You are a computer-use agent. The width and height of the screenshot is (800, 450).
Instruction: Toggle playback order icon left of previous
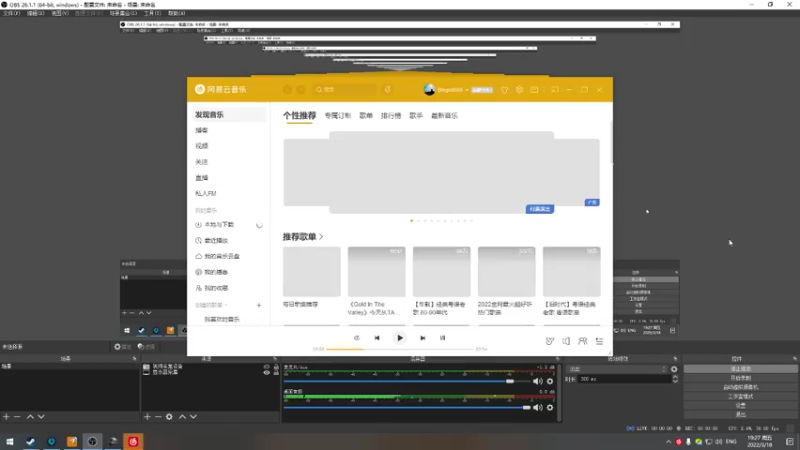[x=357, y=338]
